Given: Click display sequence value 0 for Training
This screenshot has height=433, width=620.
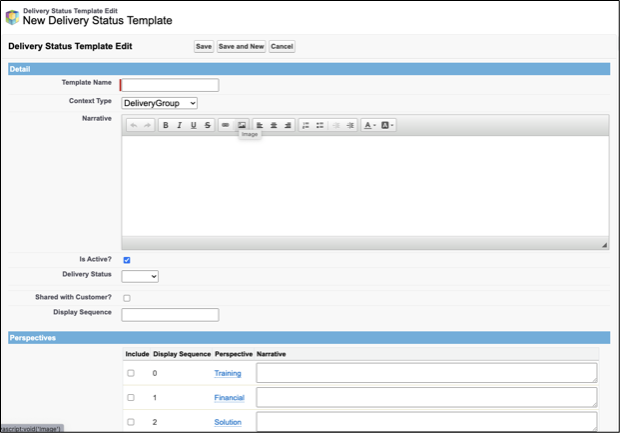Looking at the screenshot, I should point(155,373).
